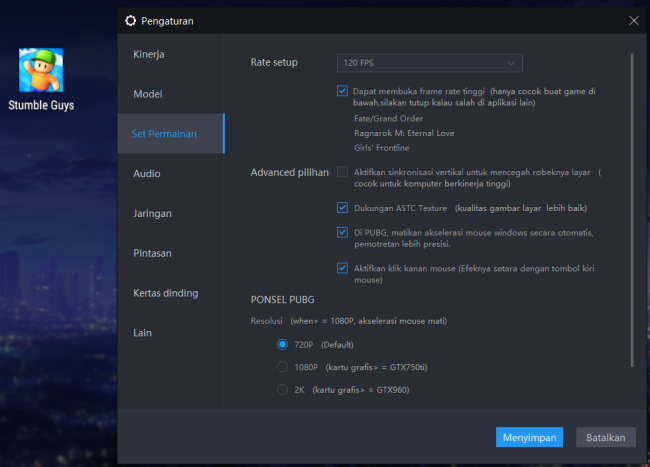Close the Pengaturan settings window
The image size is (650, 467).
pyautogui.click(x=633, y=21)
